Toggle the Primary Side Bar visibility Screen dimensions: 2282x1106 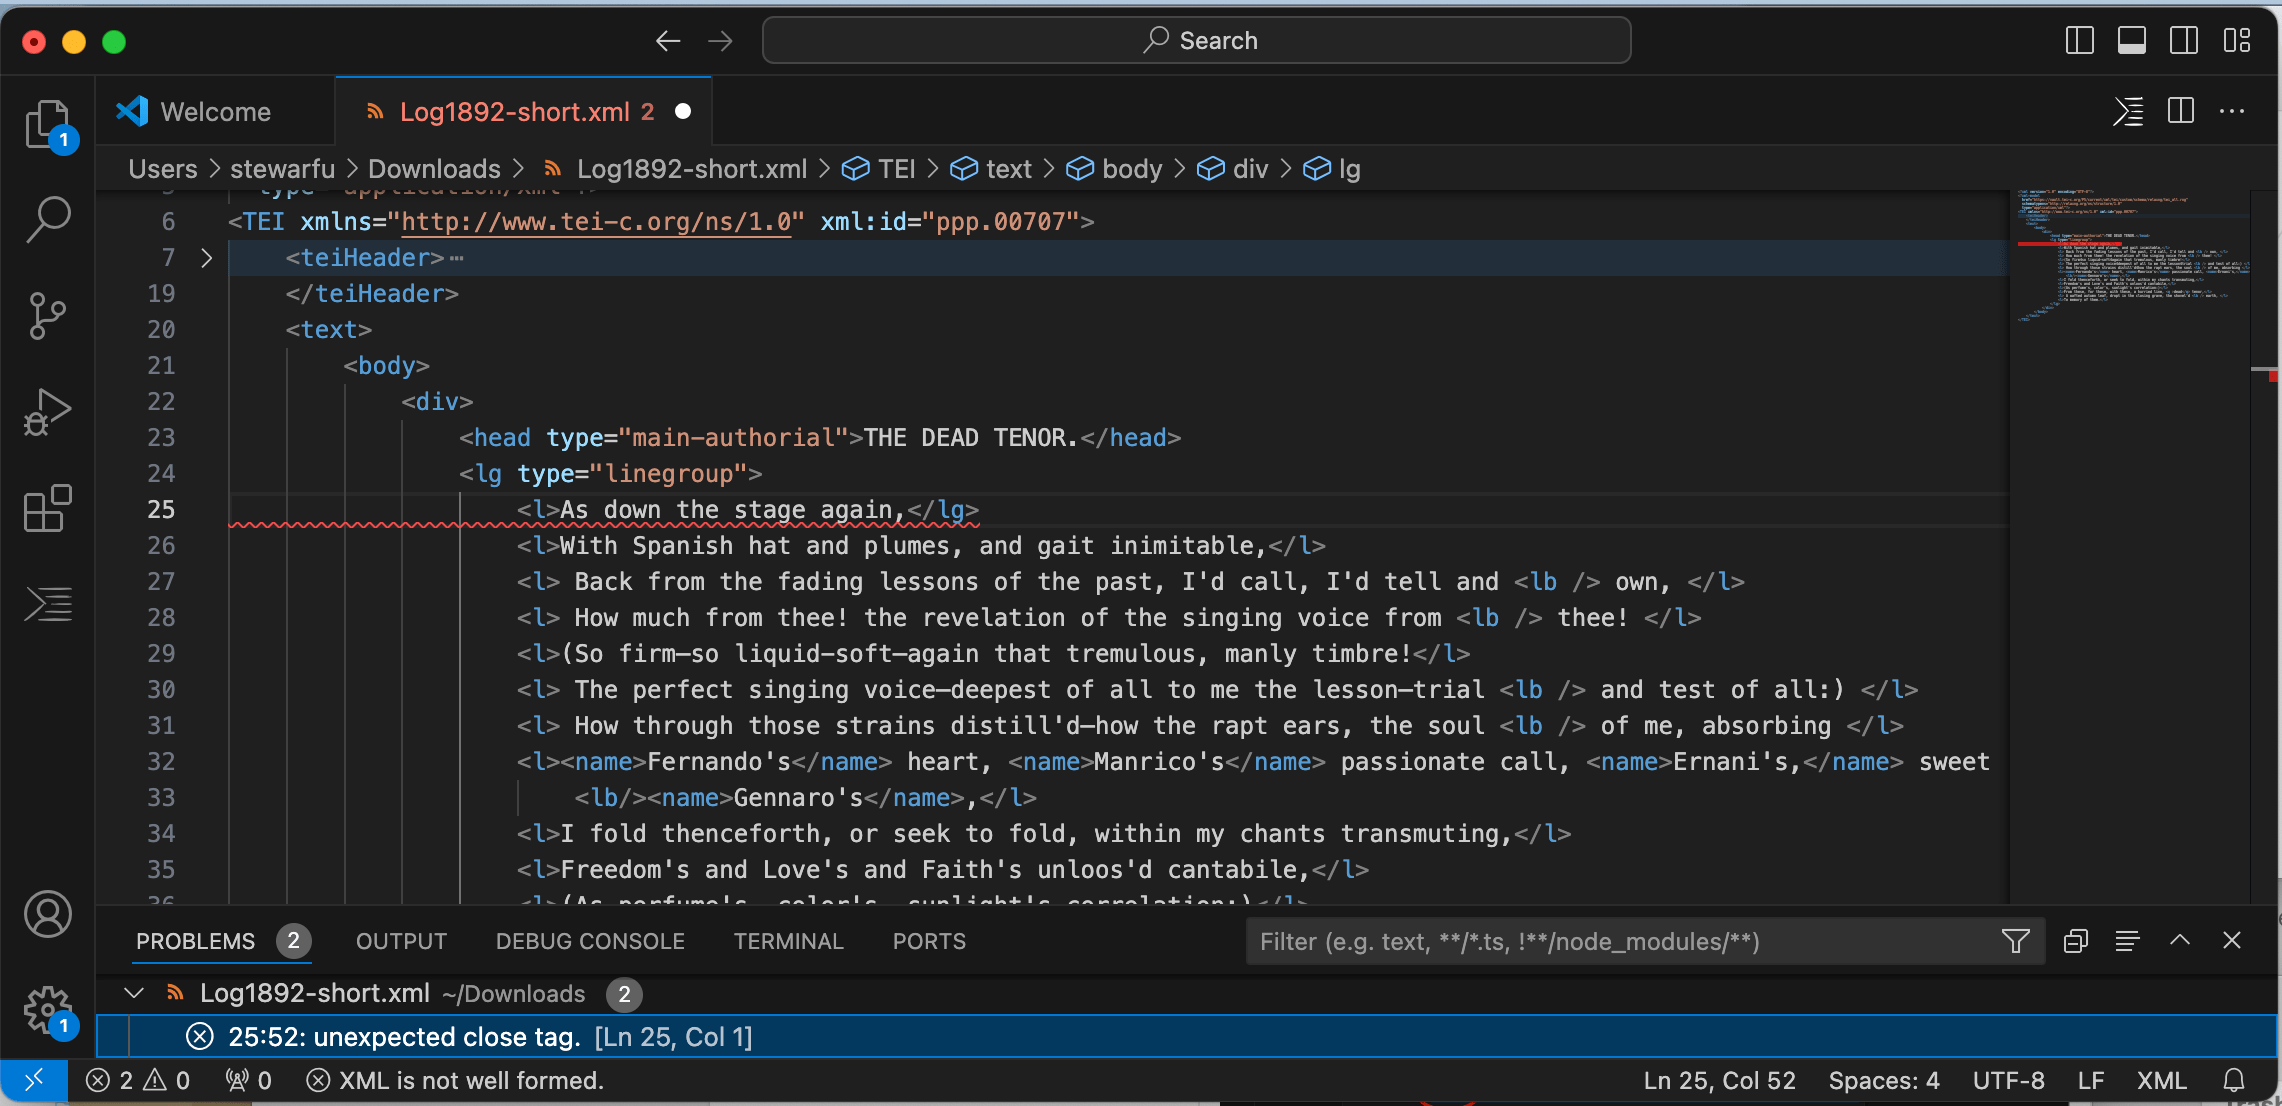[2078, 40]
